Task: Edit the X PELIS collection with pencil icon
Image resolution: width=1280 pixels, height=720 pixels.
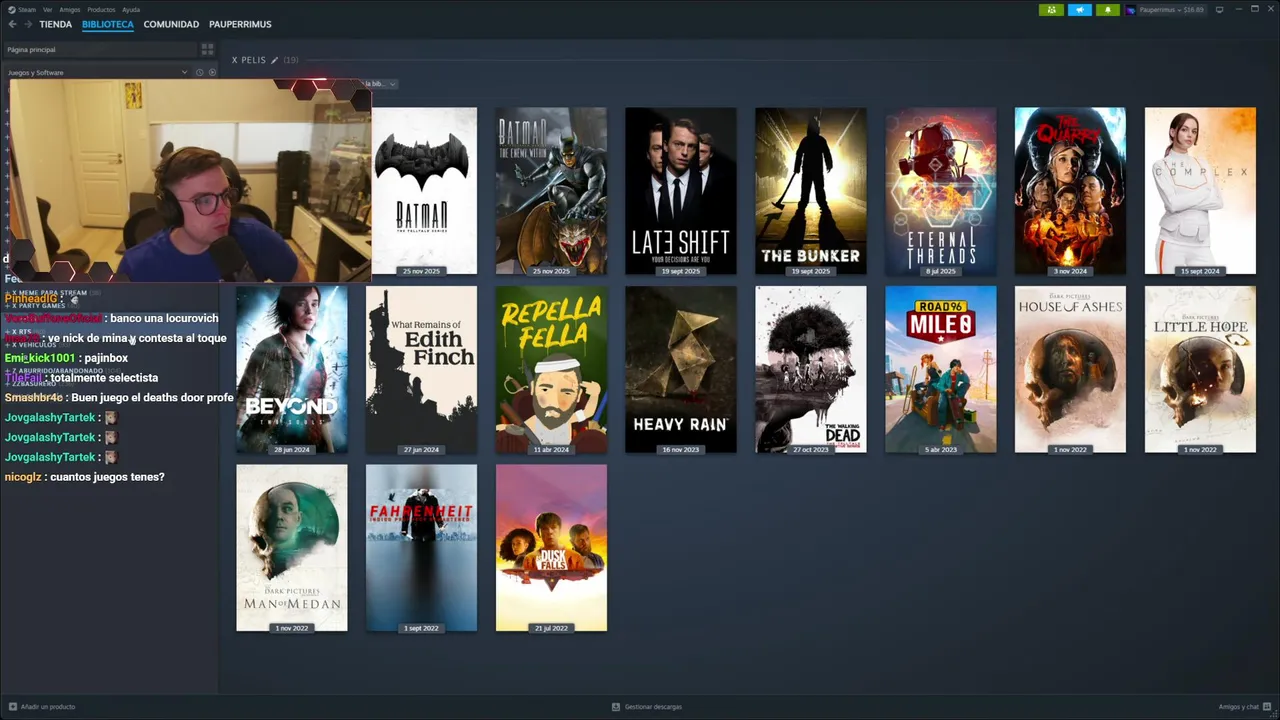Action: tap(275, 60)
